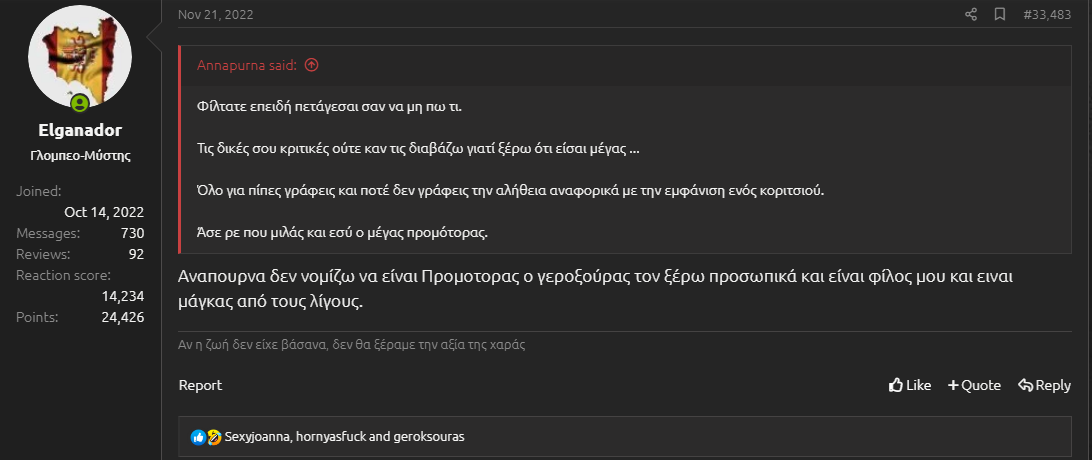This screenshot has width=1092, height=460.
Task: Open post number #33,483 permalink
Action: pyautogui.click(x=1047, y=14)
